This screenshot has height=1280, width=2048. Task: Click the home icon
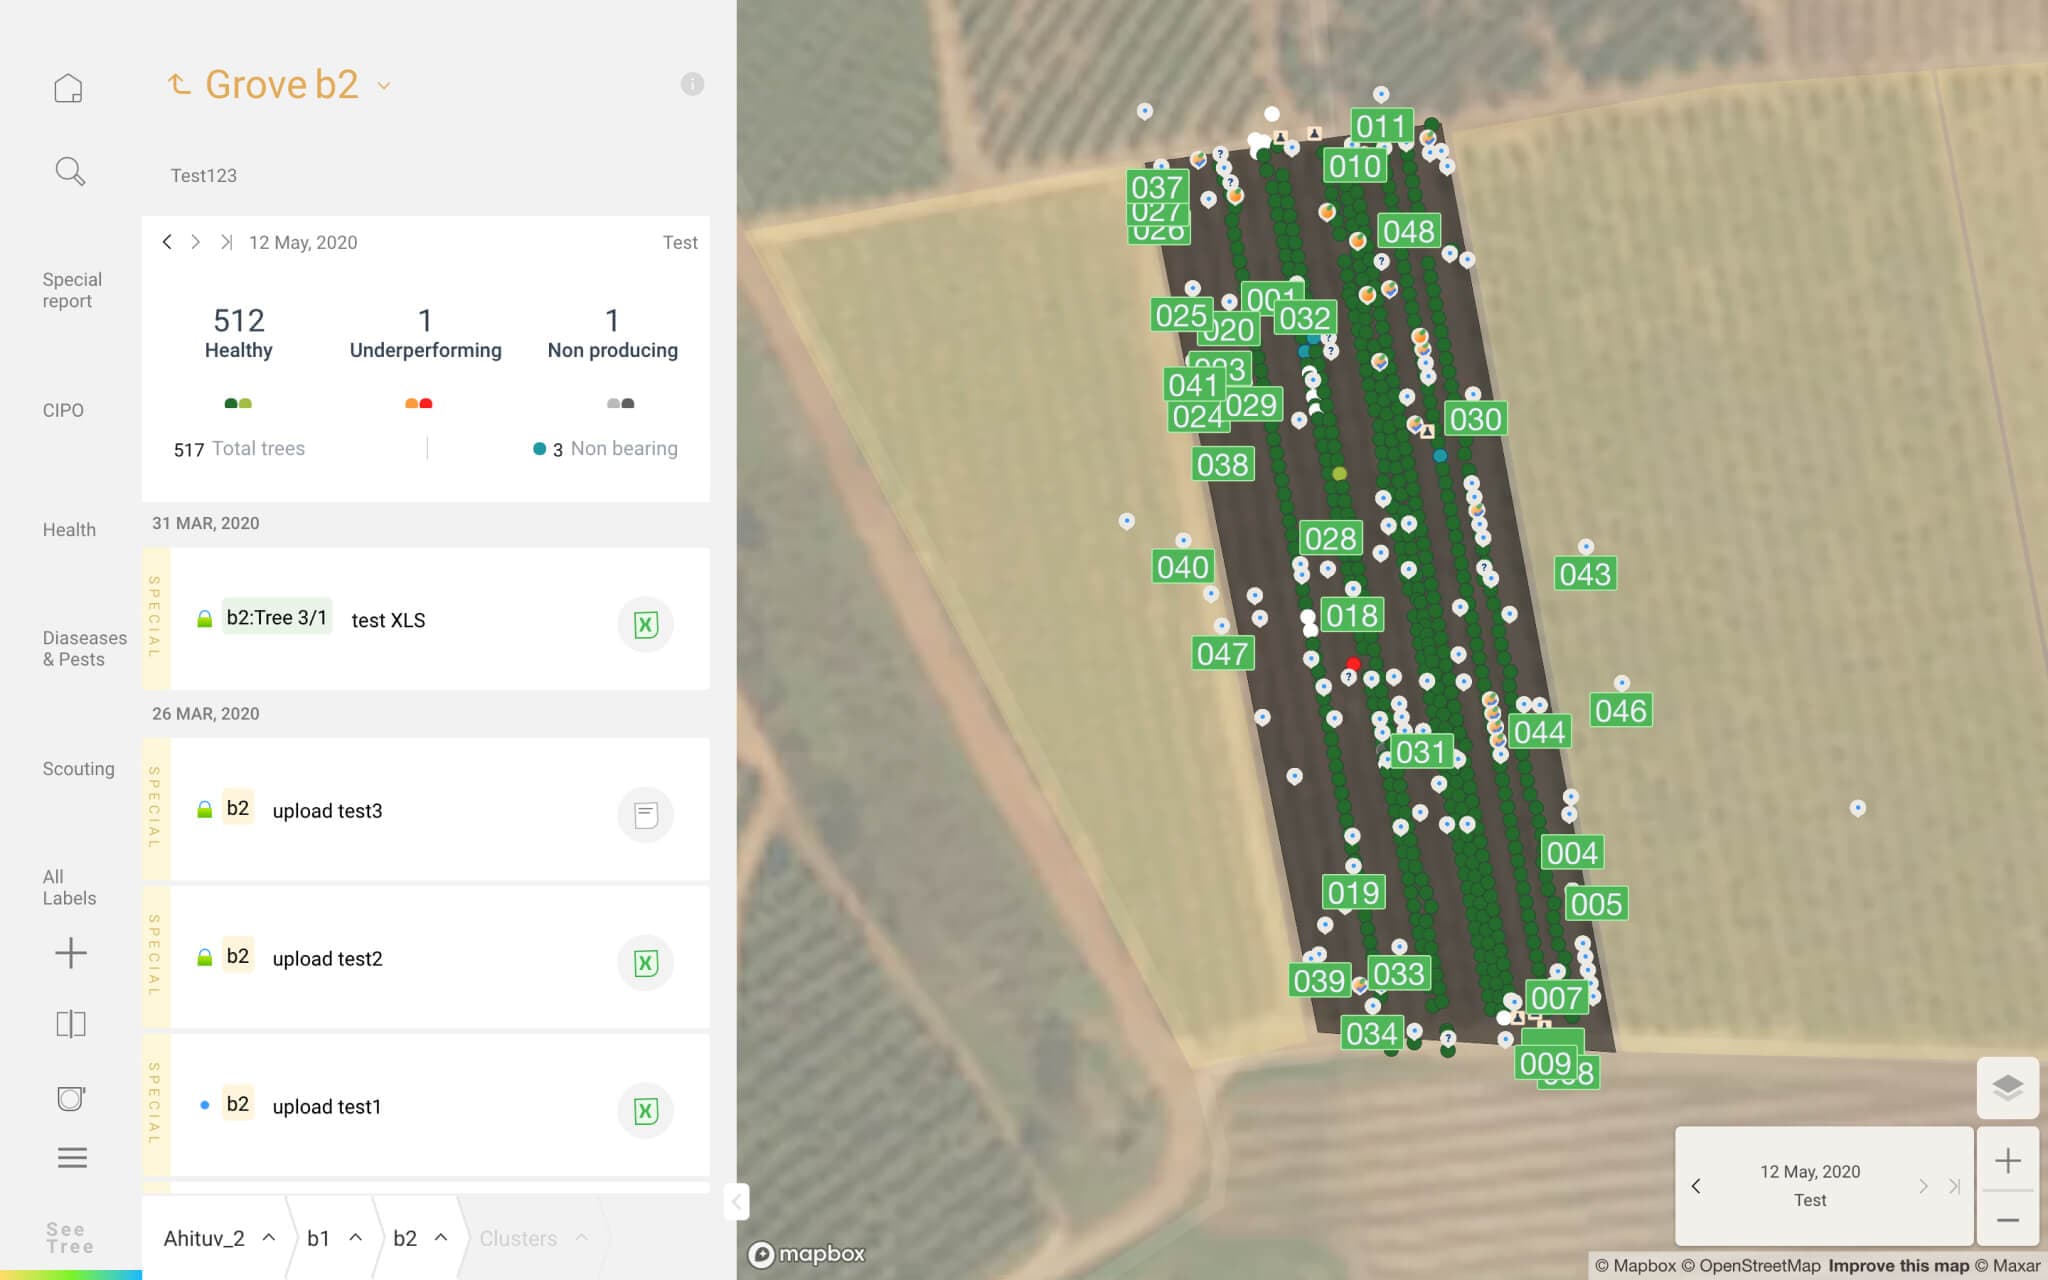[x=69, y=86]
